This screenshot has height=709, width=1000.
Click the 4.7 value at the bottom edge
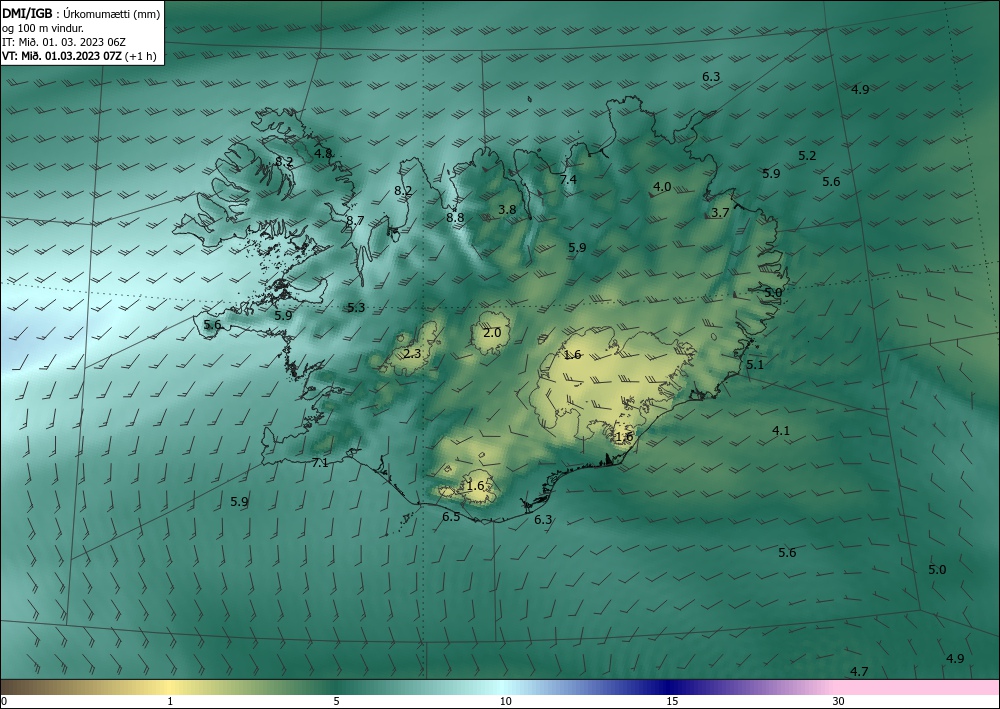[859, 671]
